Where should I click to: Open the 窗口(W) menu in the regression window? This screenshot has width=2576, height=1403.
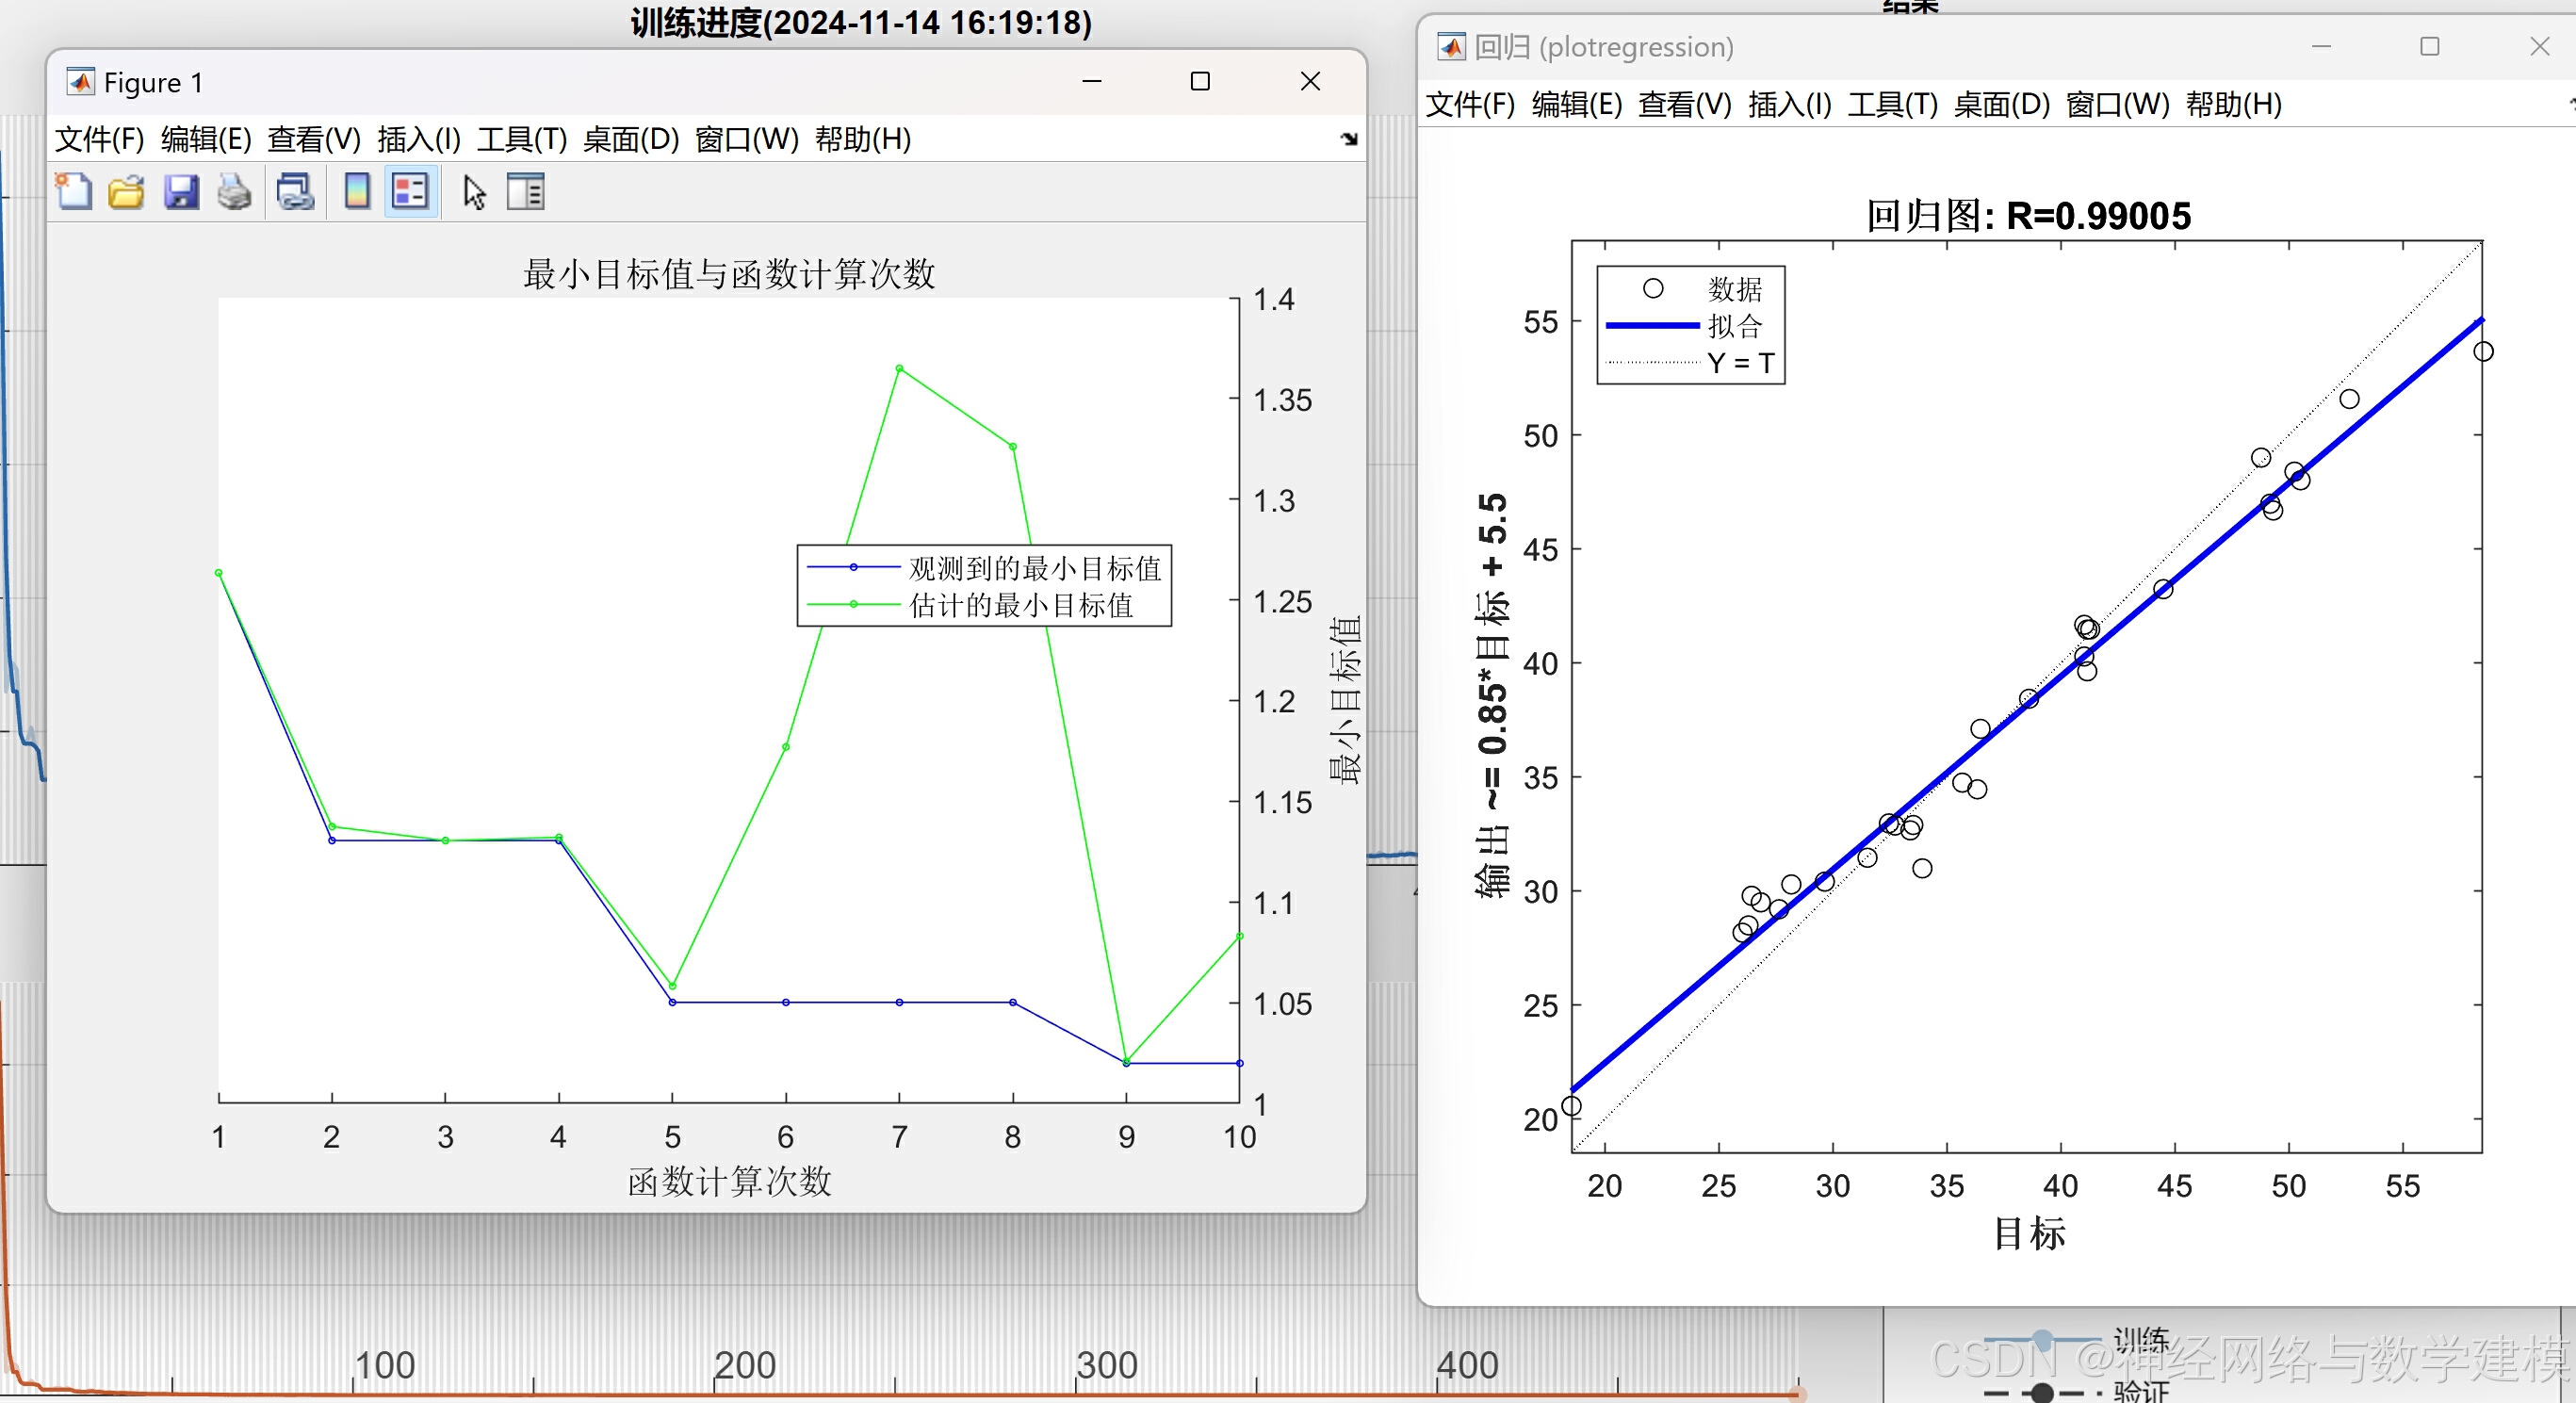pos(2119,105)
